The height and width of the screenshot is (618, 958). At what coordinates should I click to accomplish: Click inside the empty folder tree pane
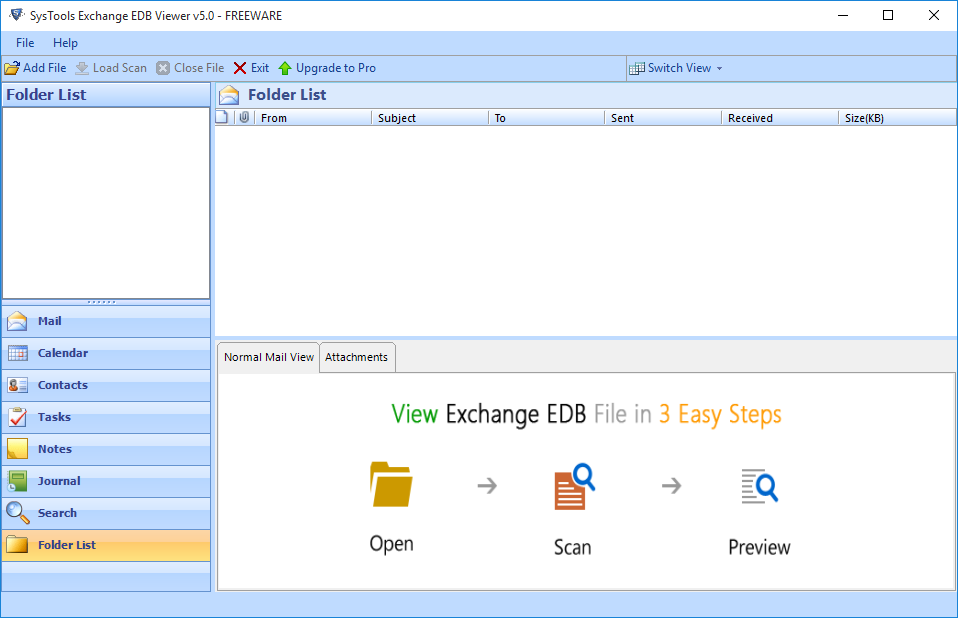point(106,203)
